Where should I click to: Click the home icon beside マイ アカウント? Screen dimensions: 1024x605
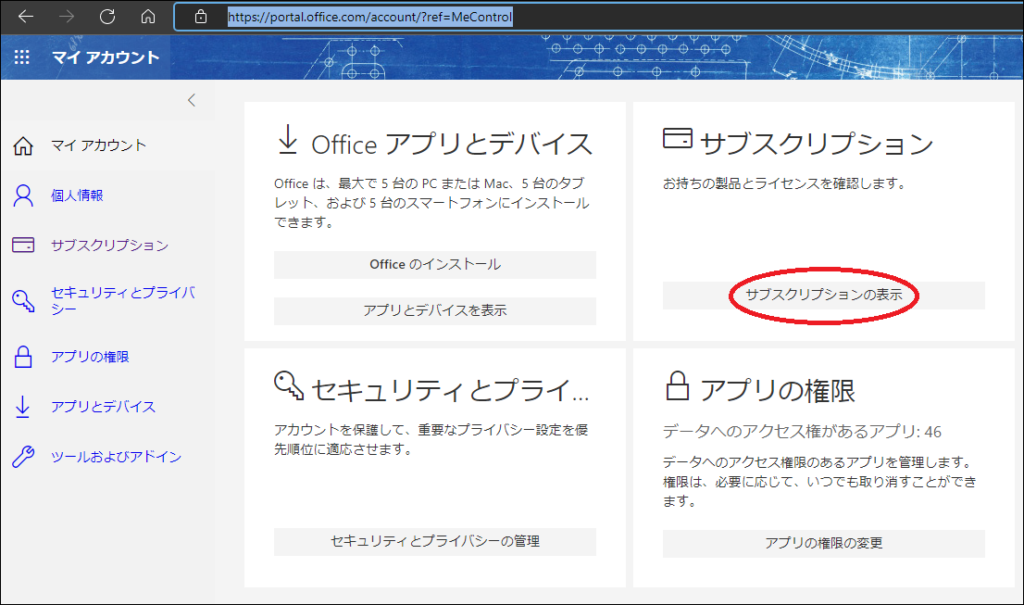click(x=23, y=146)
